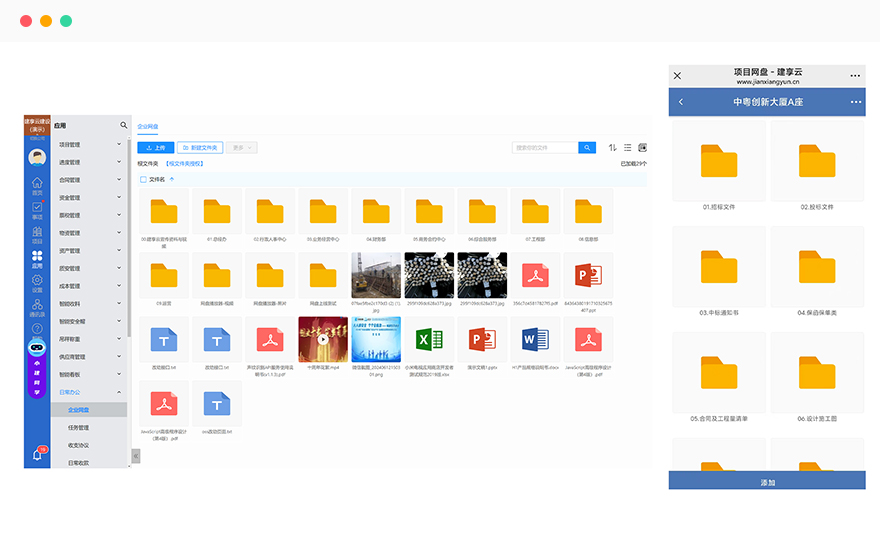
Task: Click the 首页 home icon in sidebar
Action: click(37, 184)
